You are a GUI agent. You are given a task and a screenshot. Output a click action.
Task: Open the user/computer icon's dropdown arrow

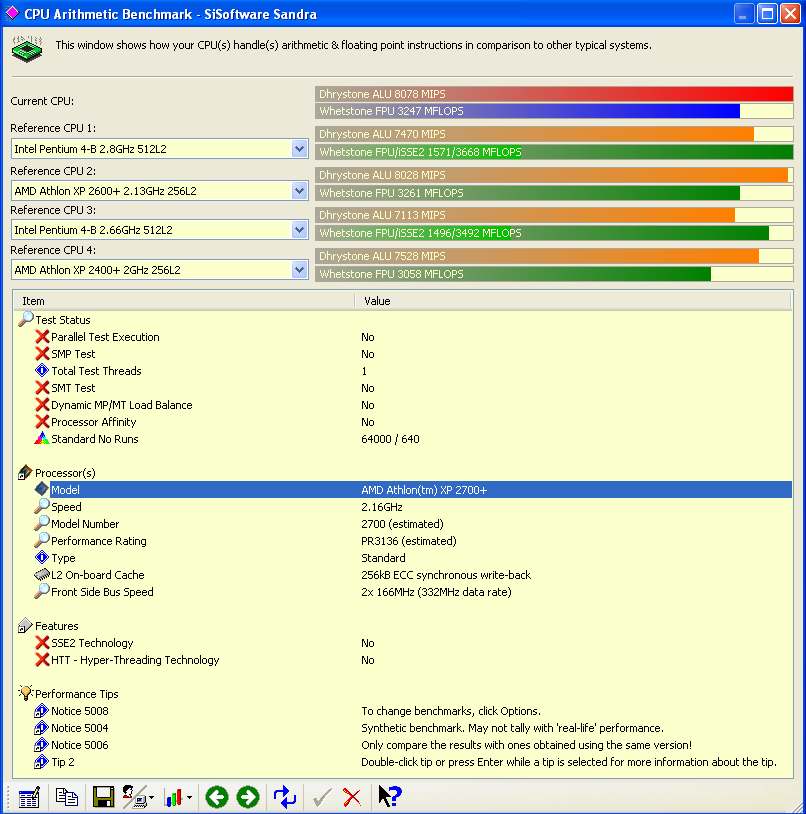point(152,797)
